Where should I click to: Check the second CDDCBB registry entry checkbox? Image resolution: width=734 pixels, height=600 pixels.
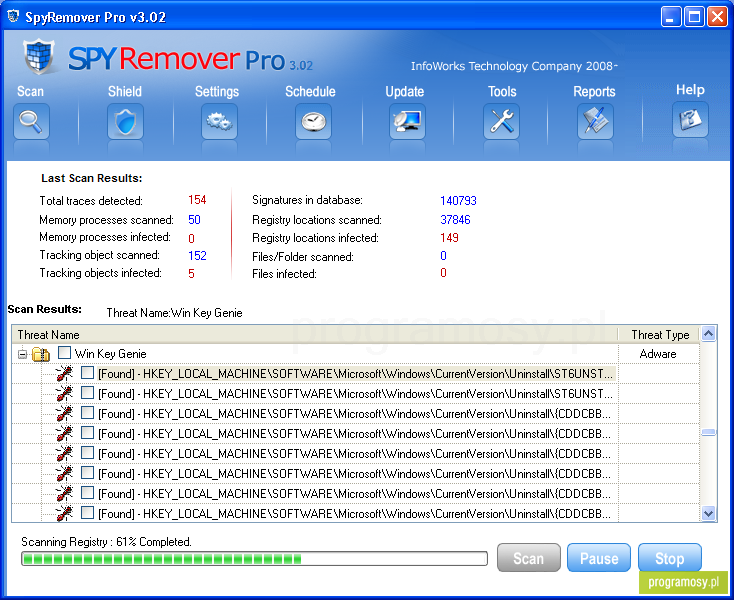pyautogui.click(x=88, y=432)
